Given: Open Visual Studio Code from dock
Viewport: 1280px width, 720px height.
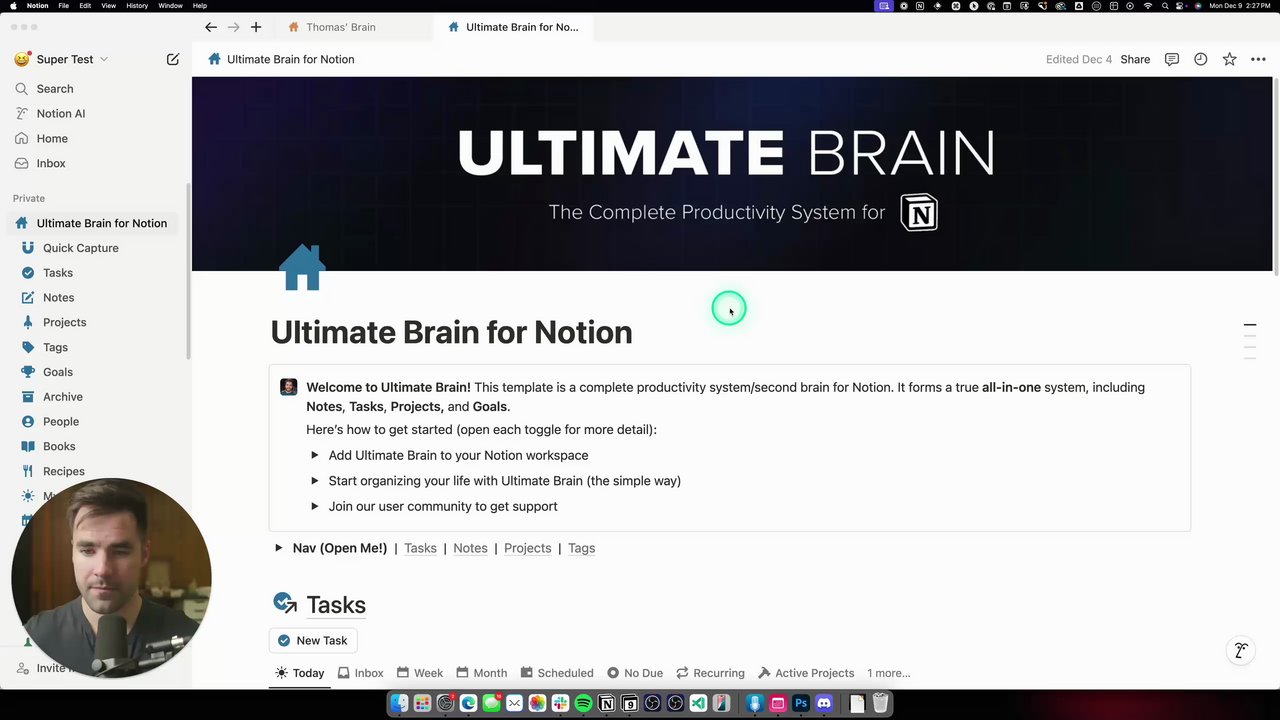Looking at the screenshot, I should [698, 704].
